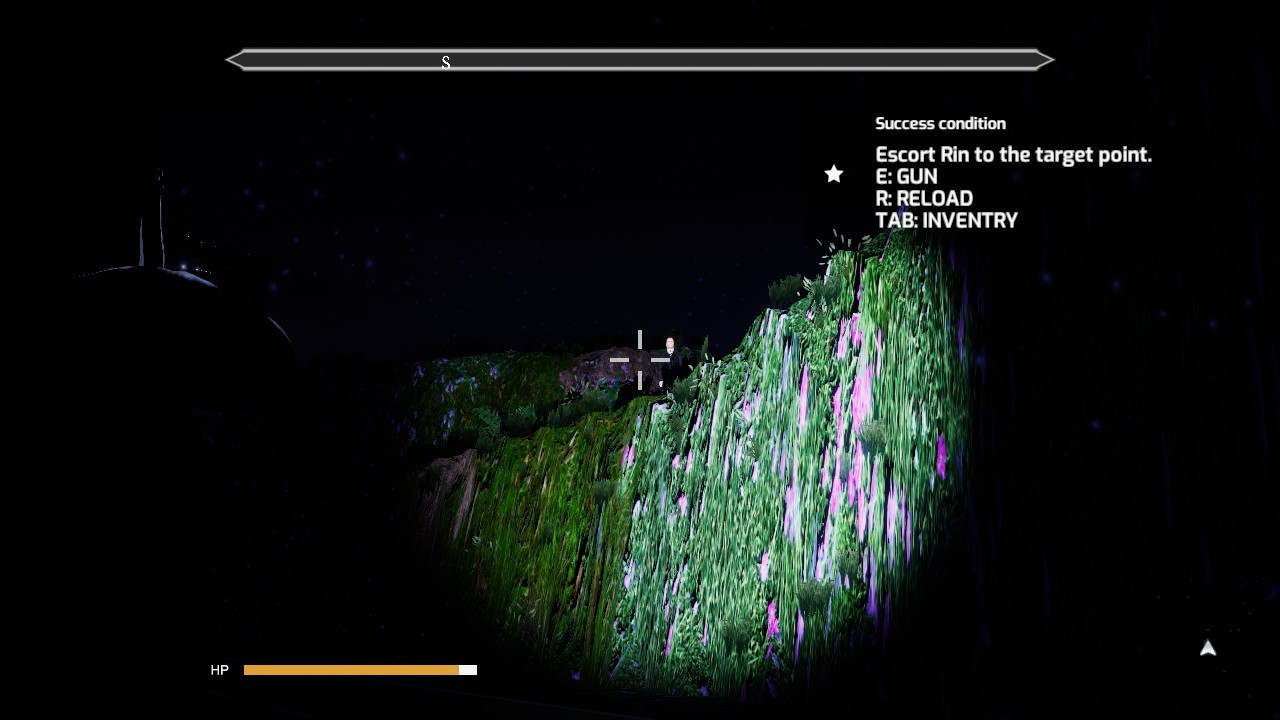Click the HP label next to the health bar
1280x720 pixels.
coord(219,670)
